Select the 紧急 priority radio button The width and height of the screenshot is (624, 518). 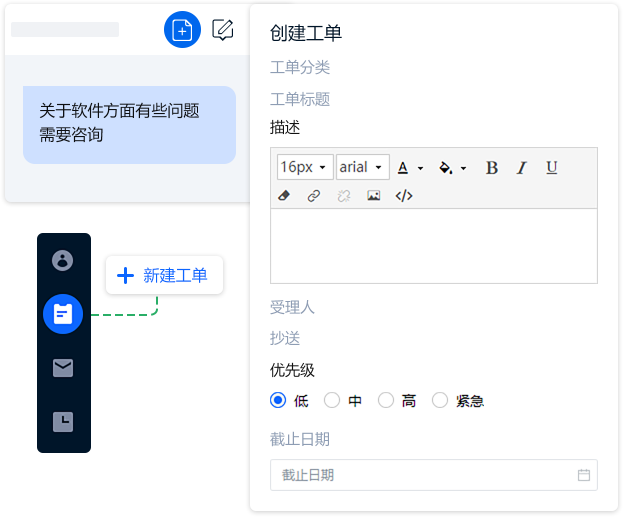click(x=440, y=401)
